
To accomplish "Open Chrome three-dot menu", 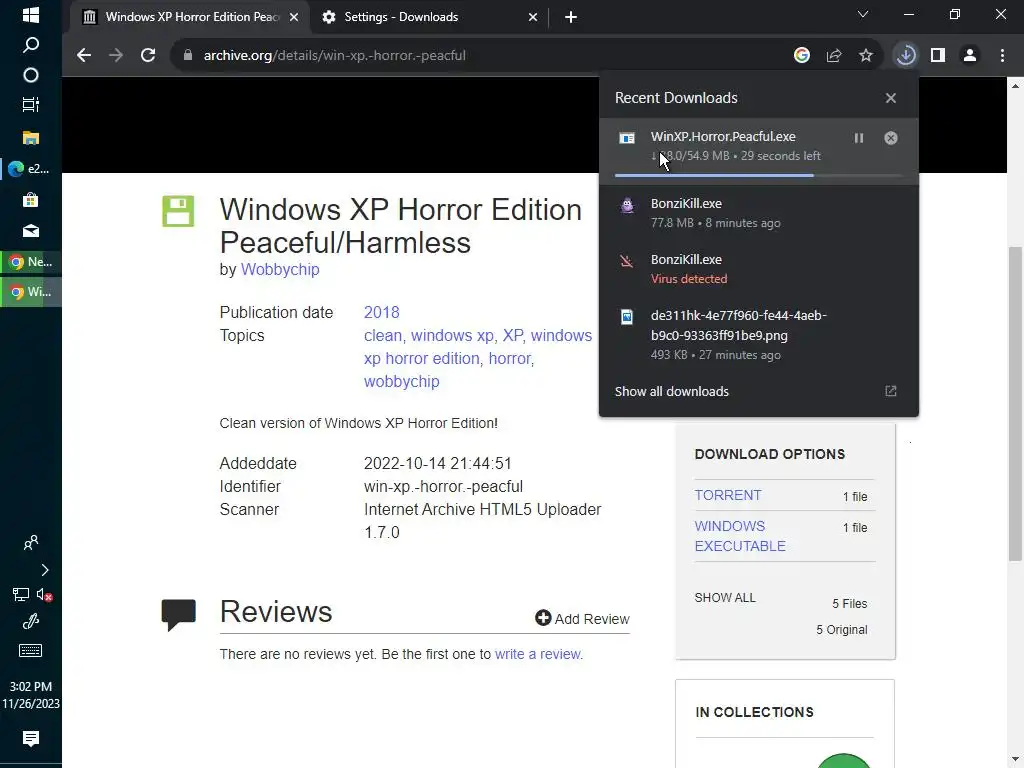I will click(x=1002, y=56).
